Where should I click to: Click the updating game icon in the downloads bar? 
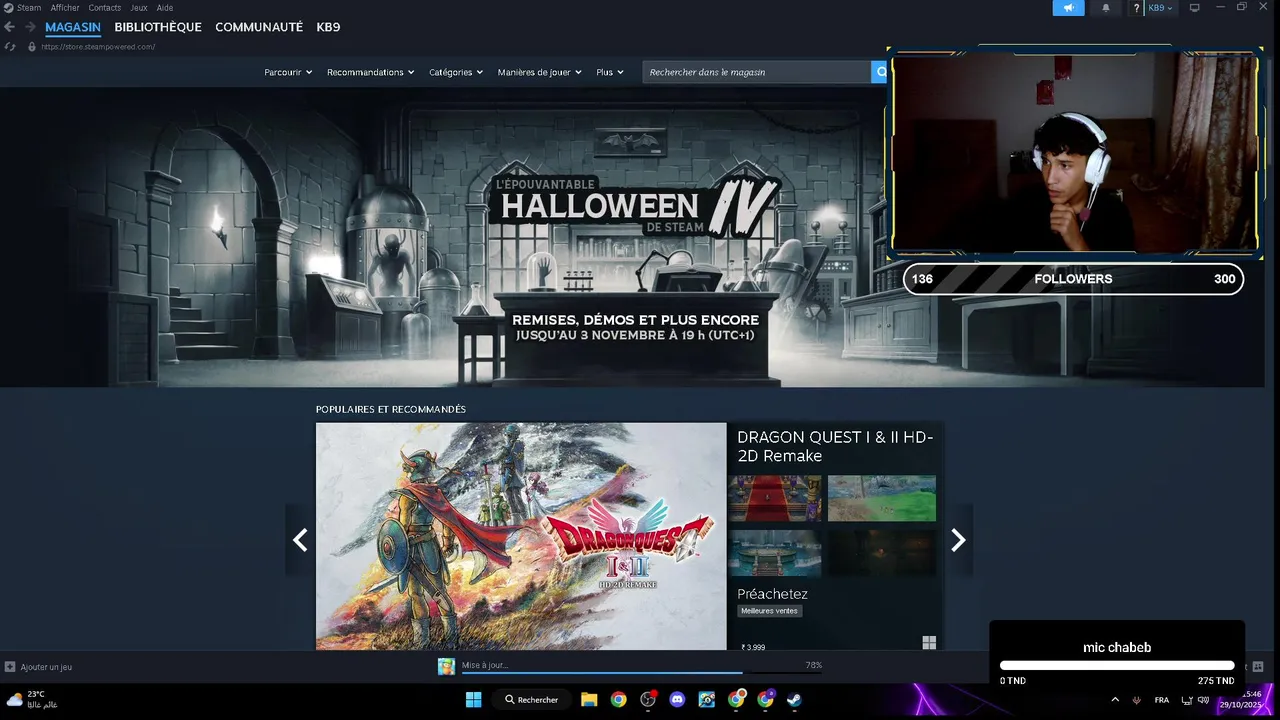tap(446, 667)
